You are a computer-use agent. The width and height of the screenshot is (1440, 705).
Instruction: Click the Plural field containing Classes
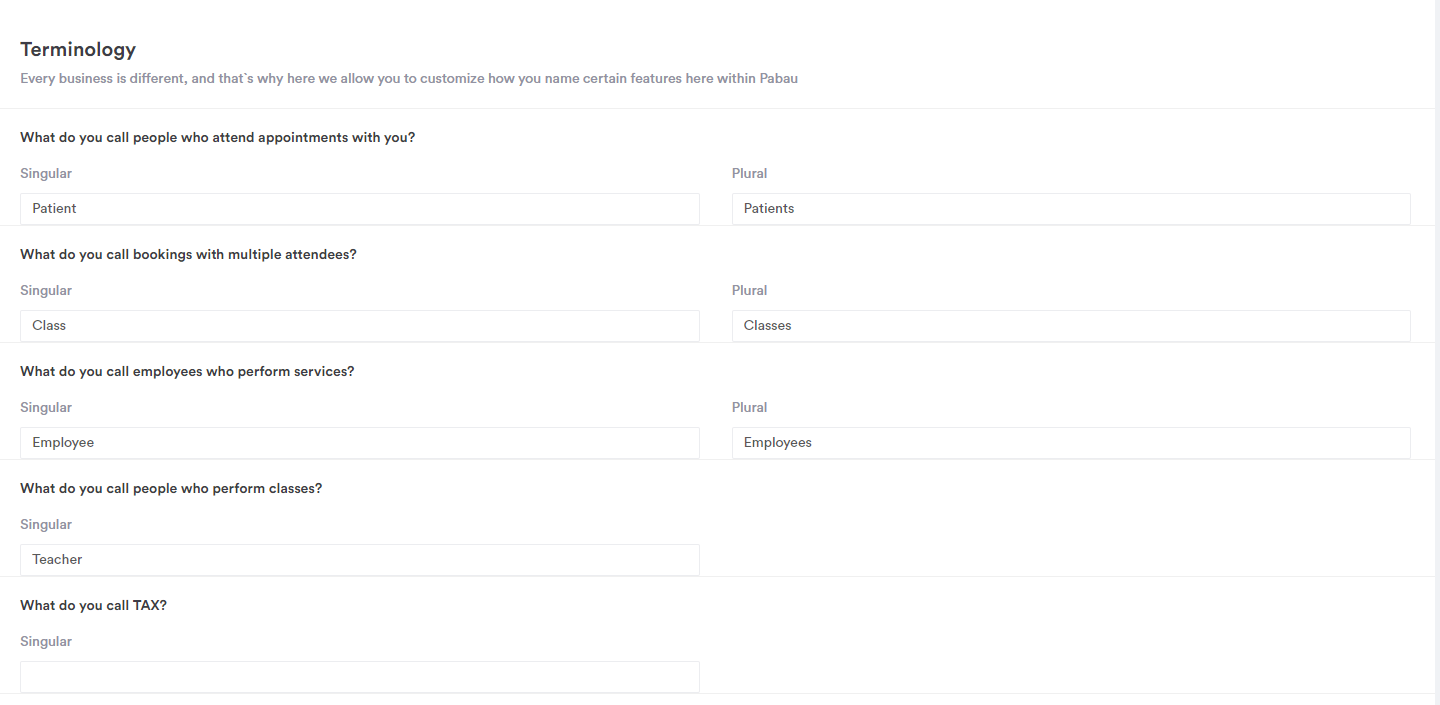tap(1071, 325)
